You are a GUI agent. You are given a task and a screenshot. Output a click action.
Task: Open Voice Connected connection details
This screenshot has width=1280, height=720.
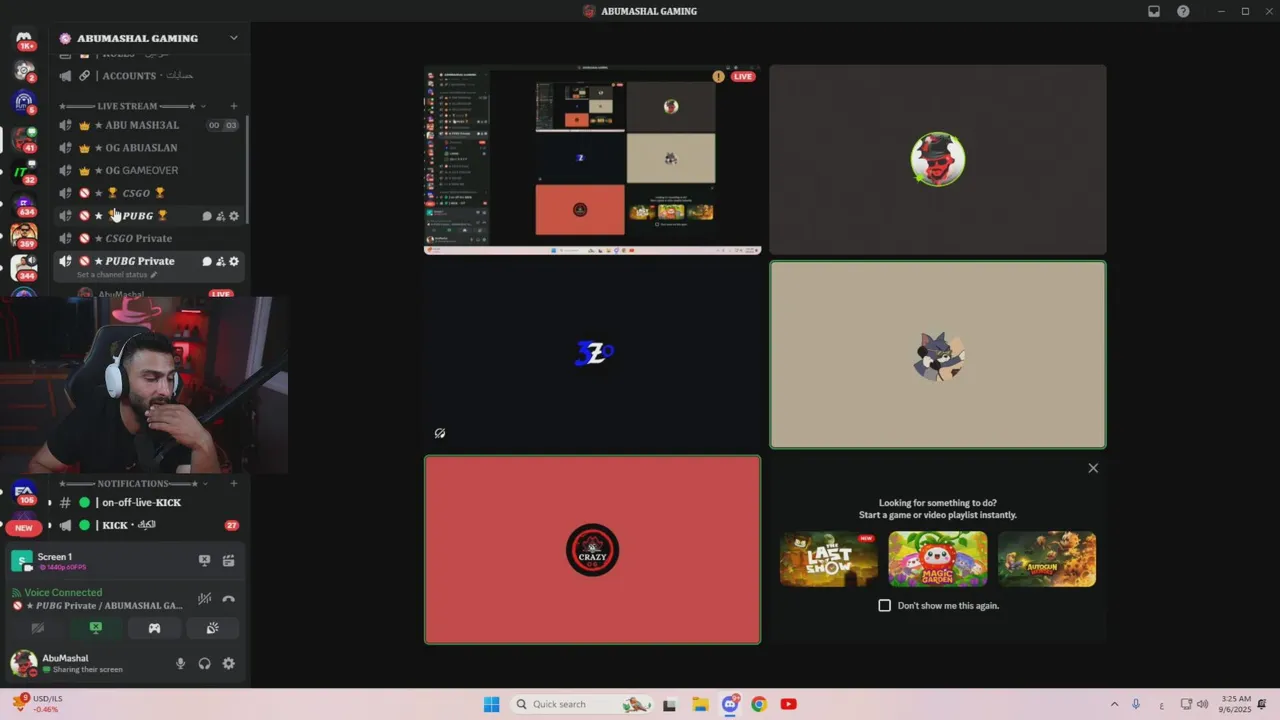(63, 593)
